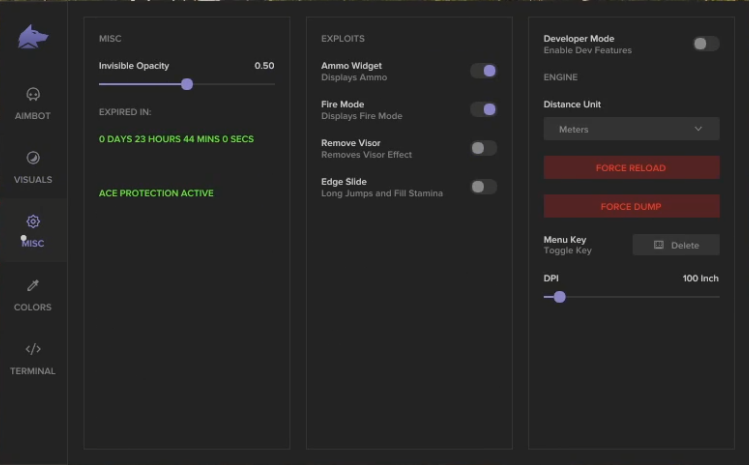Screen dimensions: 749x465
Task: Open the Terminal code-brackets icon
Action: 33,349
